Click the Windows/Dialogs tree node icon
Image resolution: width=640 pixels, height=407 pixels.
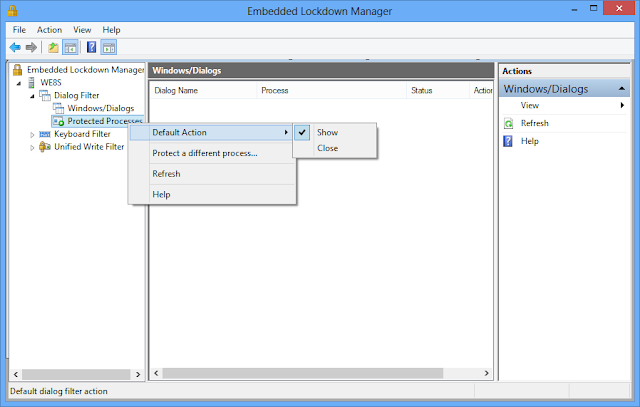pyautogui.click(x=58, y=108)
